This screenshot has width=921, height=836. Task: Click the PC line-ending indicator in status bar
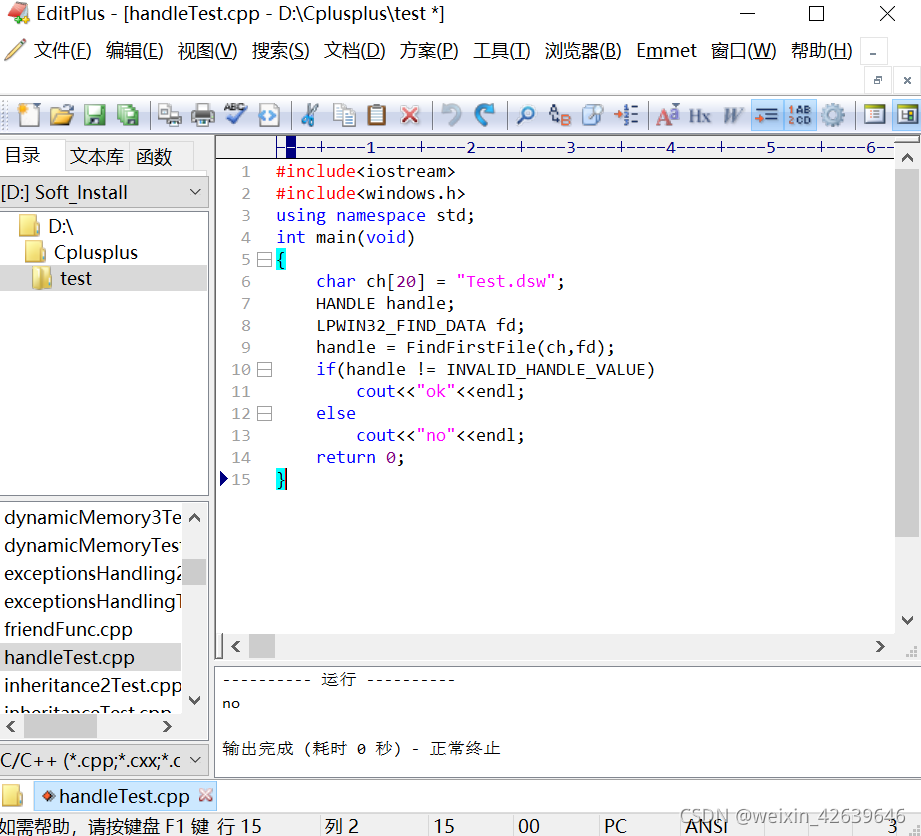click(616, 826)
